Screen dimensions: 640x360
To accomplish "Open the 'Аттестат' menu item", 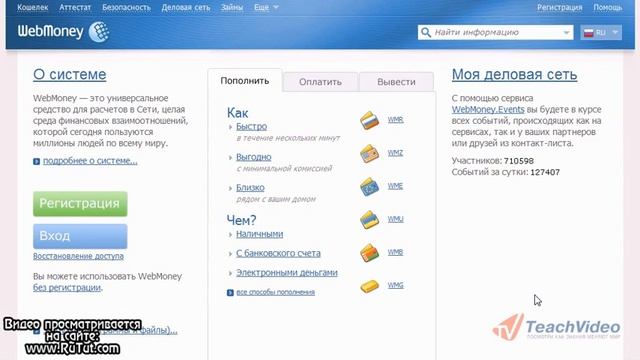I will [x=75, y=7].
